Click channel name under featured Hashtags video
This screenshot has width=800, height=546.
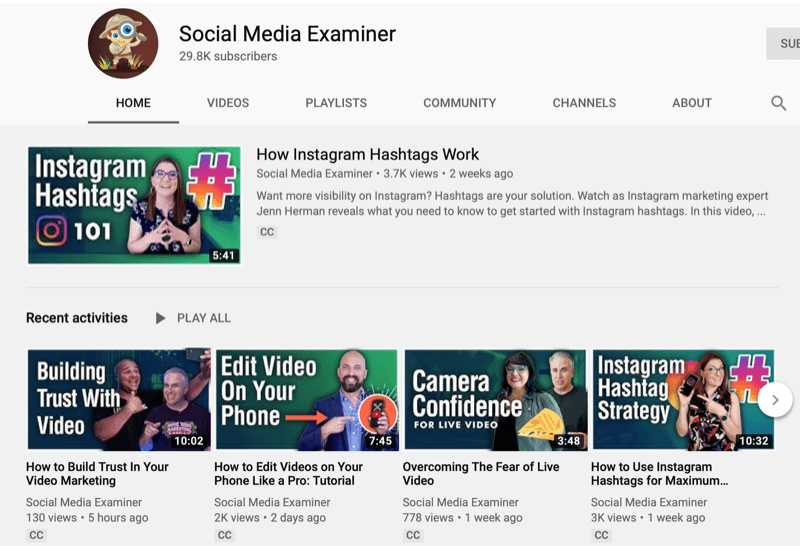click(314, 174)
